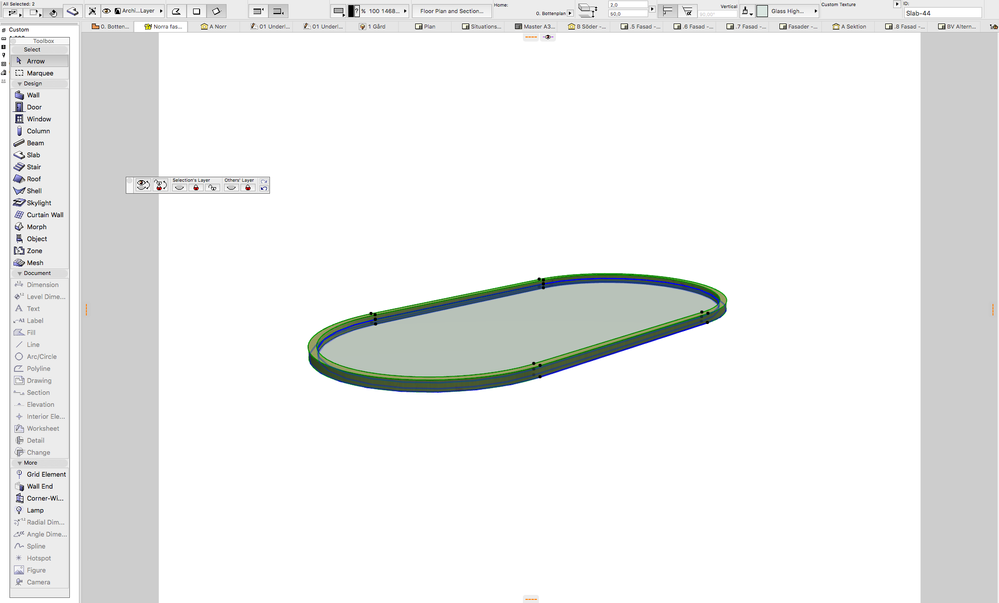Screen dimensions: 999x603
Task: Select the Mesh tool
Action: (40, 263)
